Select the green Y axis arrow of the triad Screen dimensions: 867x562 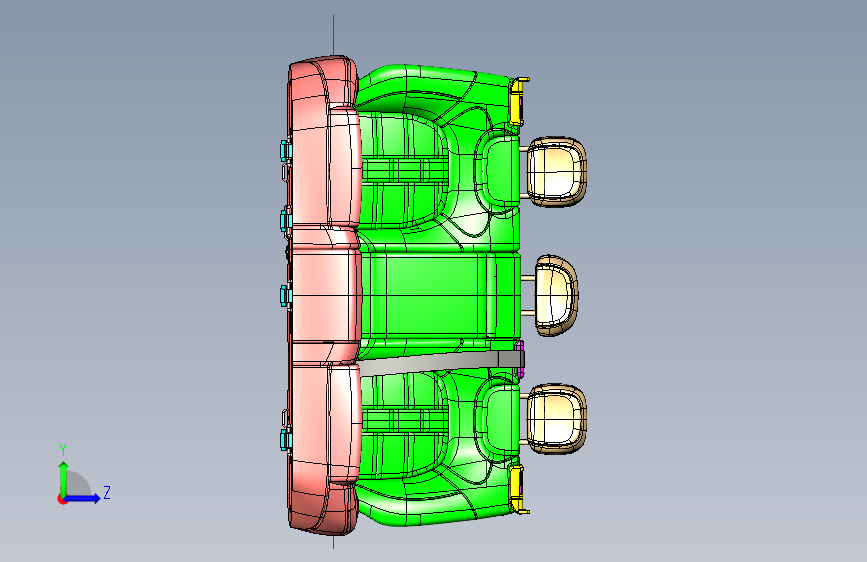64,479
